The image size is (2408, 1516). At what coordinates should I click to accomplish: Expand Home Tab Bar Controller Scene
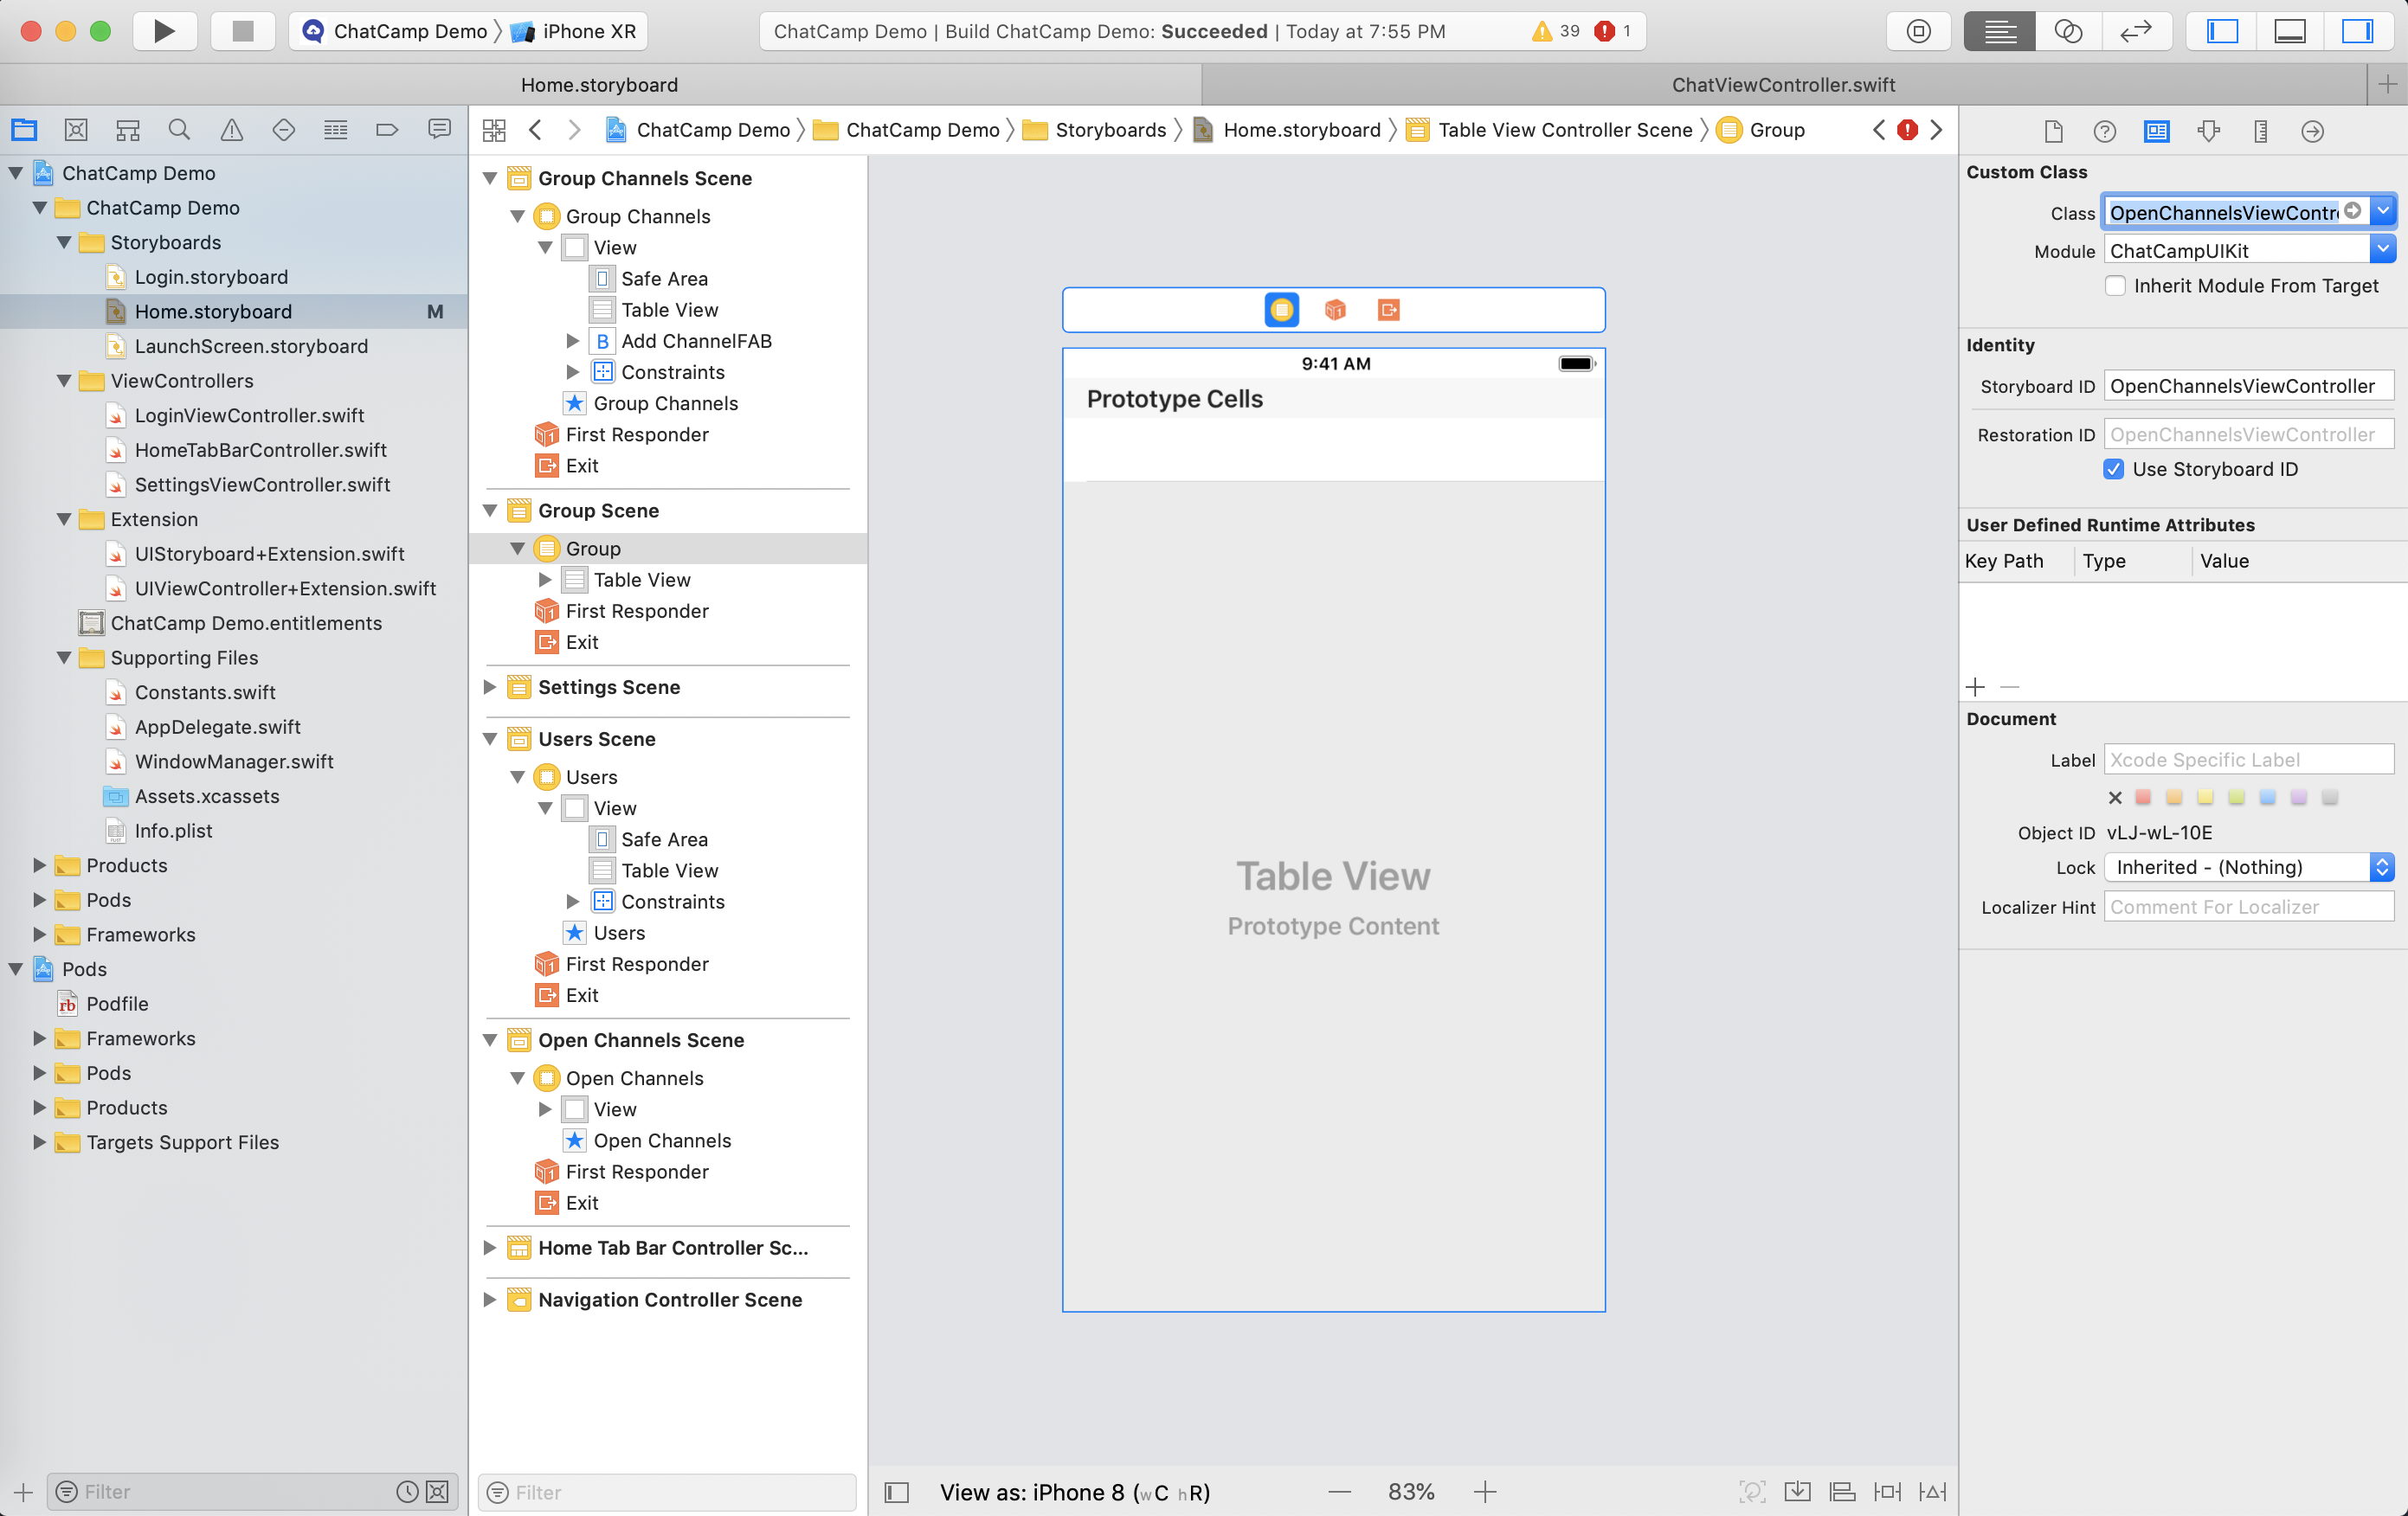pyautogui.click(x=490, y=1248)
